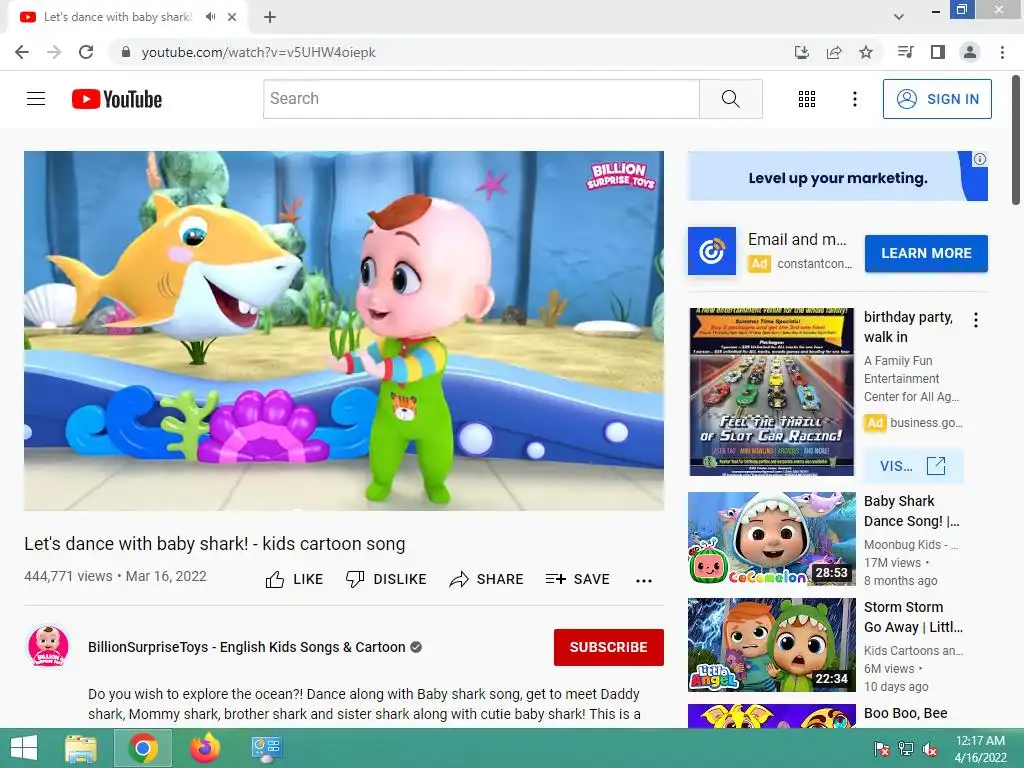Open Firefox from the taskbar
The width and height of the screenshot is (1024, 768).
click(x=205, y=748)
